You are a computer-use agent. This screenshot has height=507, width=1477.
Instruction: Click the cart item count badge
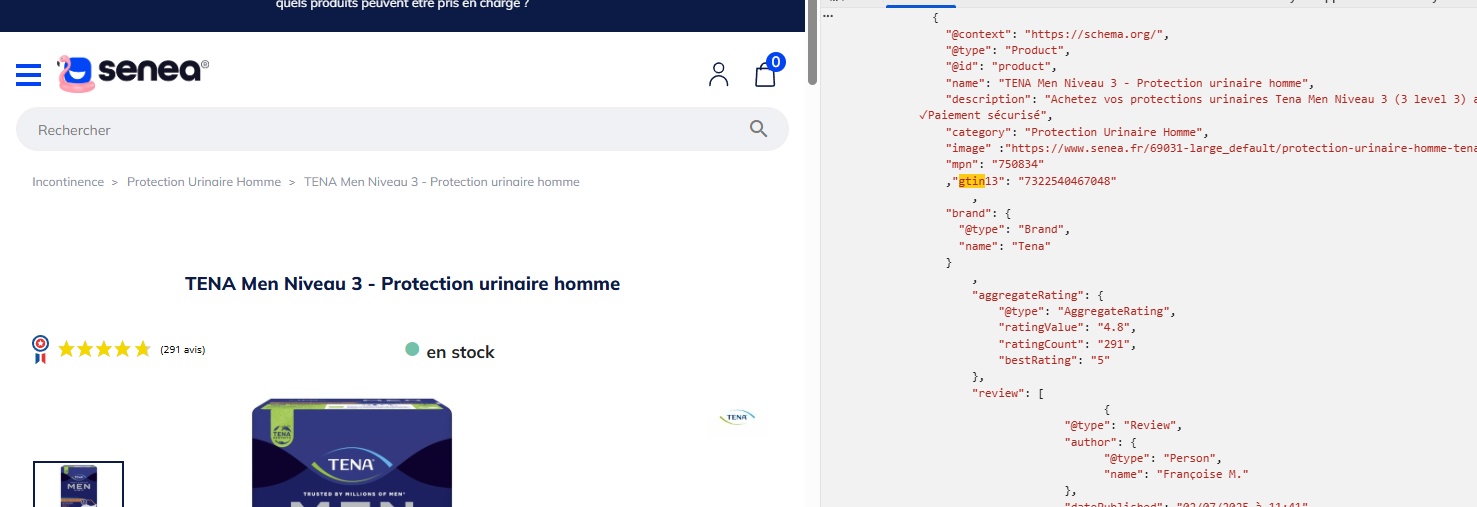775,62
